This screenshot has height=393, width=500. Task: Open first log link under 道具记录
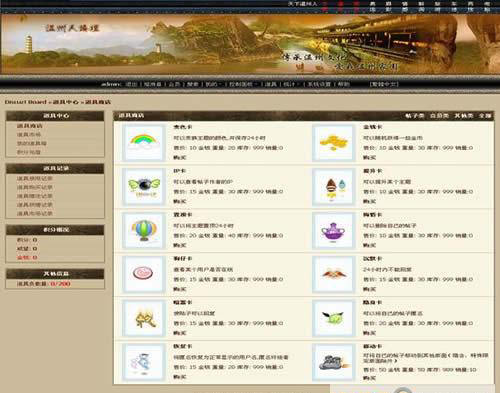[35, 179]
